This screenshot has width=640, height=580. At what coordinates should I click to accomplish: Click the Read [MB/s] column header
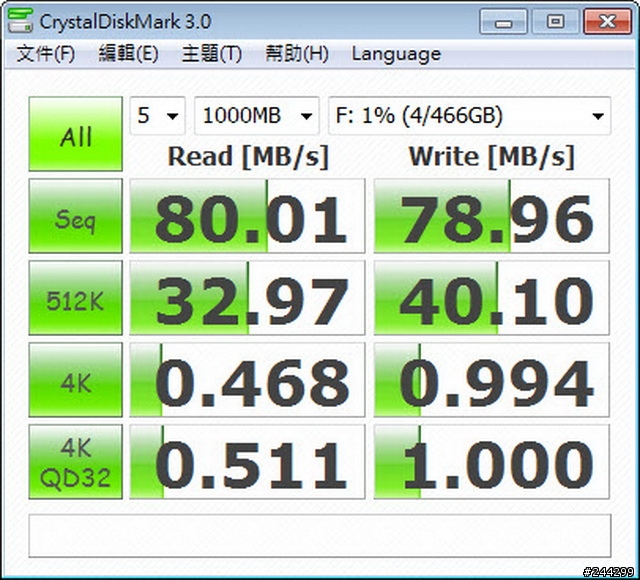pyautogui.click(x=248, y=157)
